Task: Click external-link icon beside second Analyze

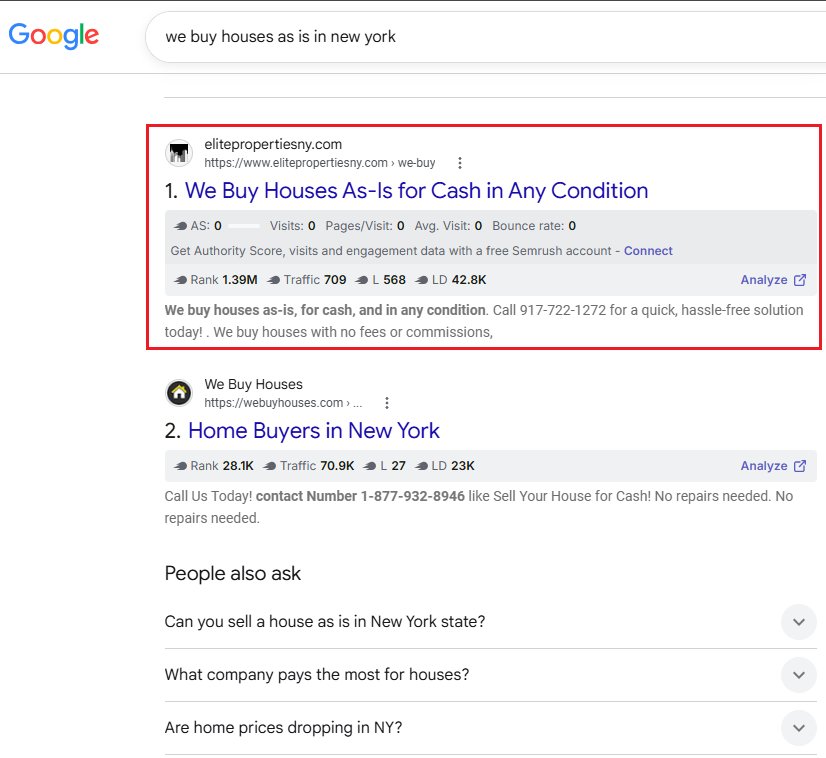Action: [x=800, y=466]
